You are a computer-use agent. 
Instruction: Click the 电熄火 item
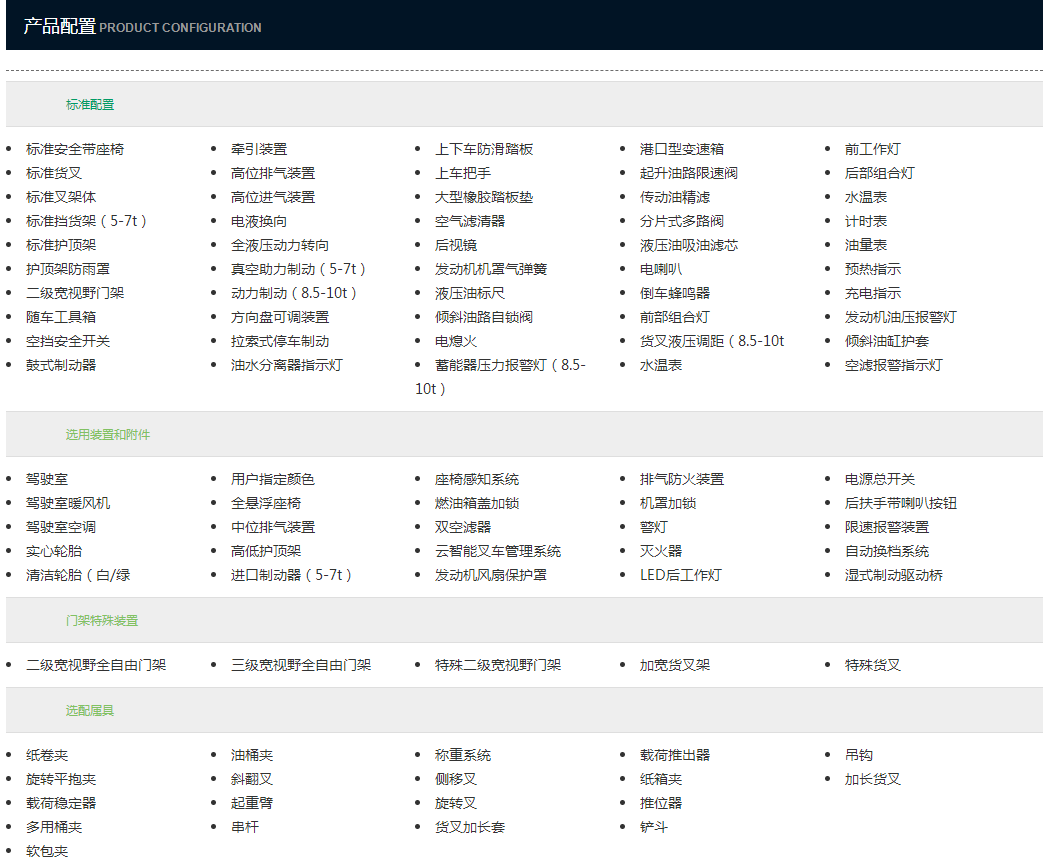click(456, 341)
